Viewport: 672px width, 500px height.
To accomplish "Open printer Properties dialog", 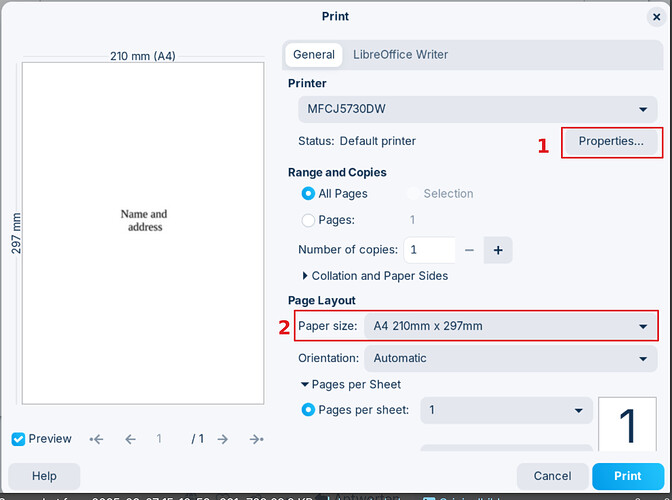I will pos(611,141).
